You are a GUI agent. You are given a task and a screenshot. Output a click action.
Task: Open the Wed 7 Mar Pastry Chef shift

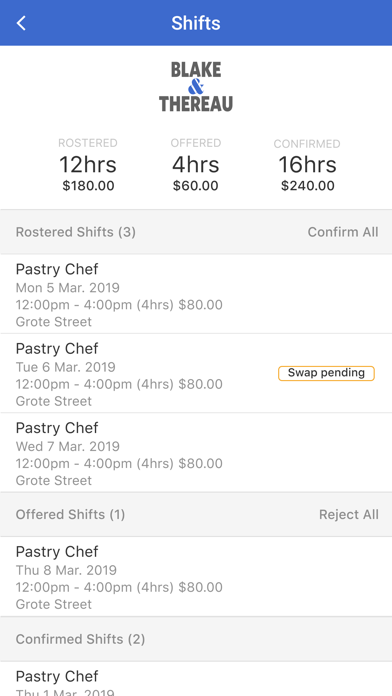pos(196,453)
